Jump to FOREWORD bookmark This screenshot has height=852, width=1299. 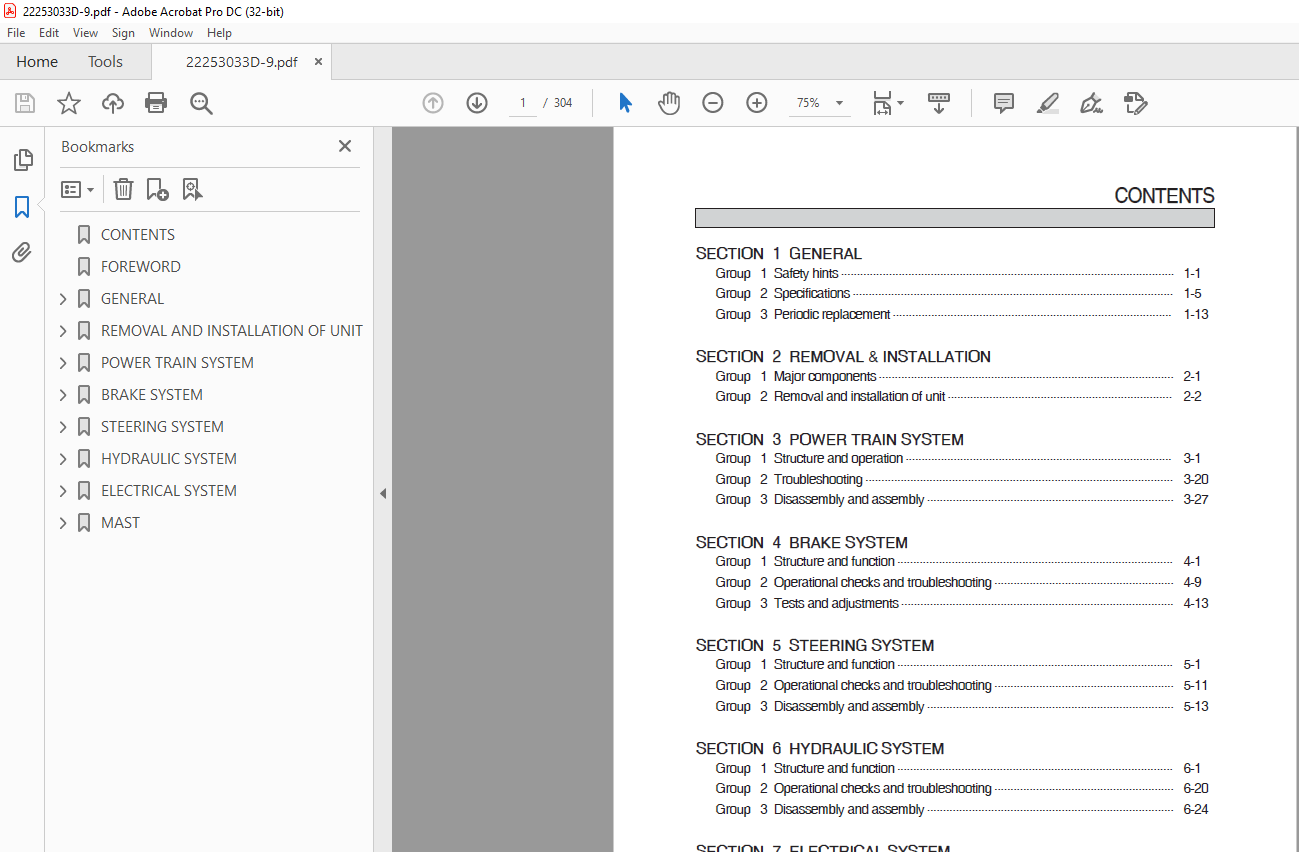[x=141, y=267]
